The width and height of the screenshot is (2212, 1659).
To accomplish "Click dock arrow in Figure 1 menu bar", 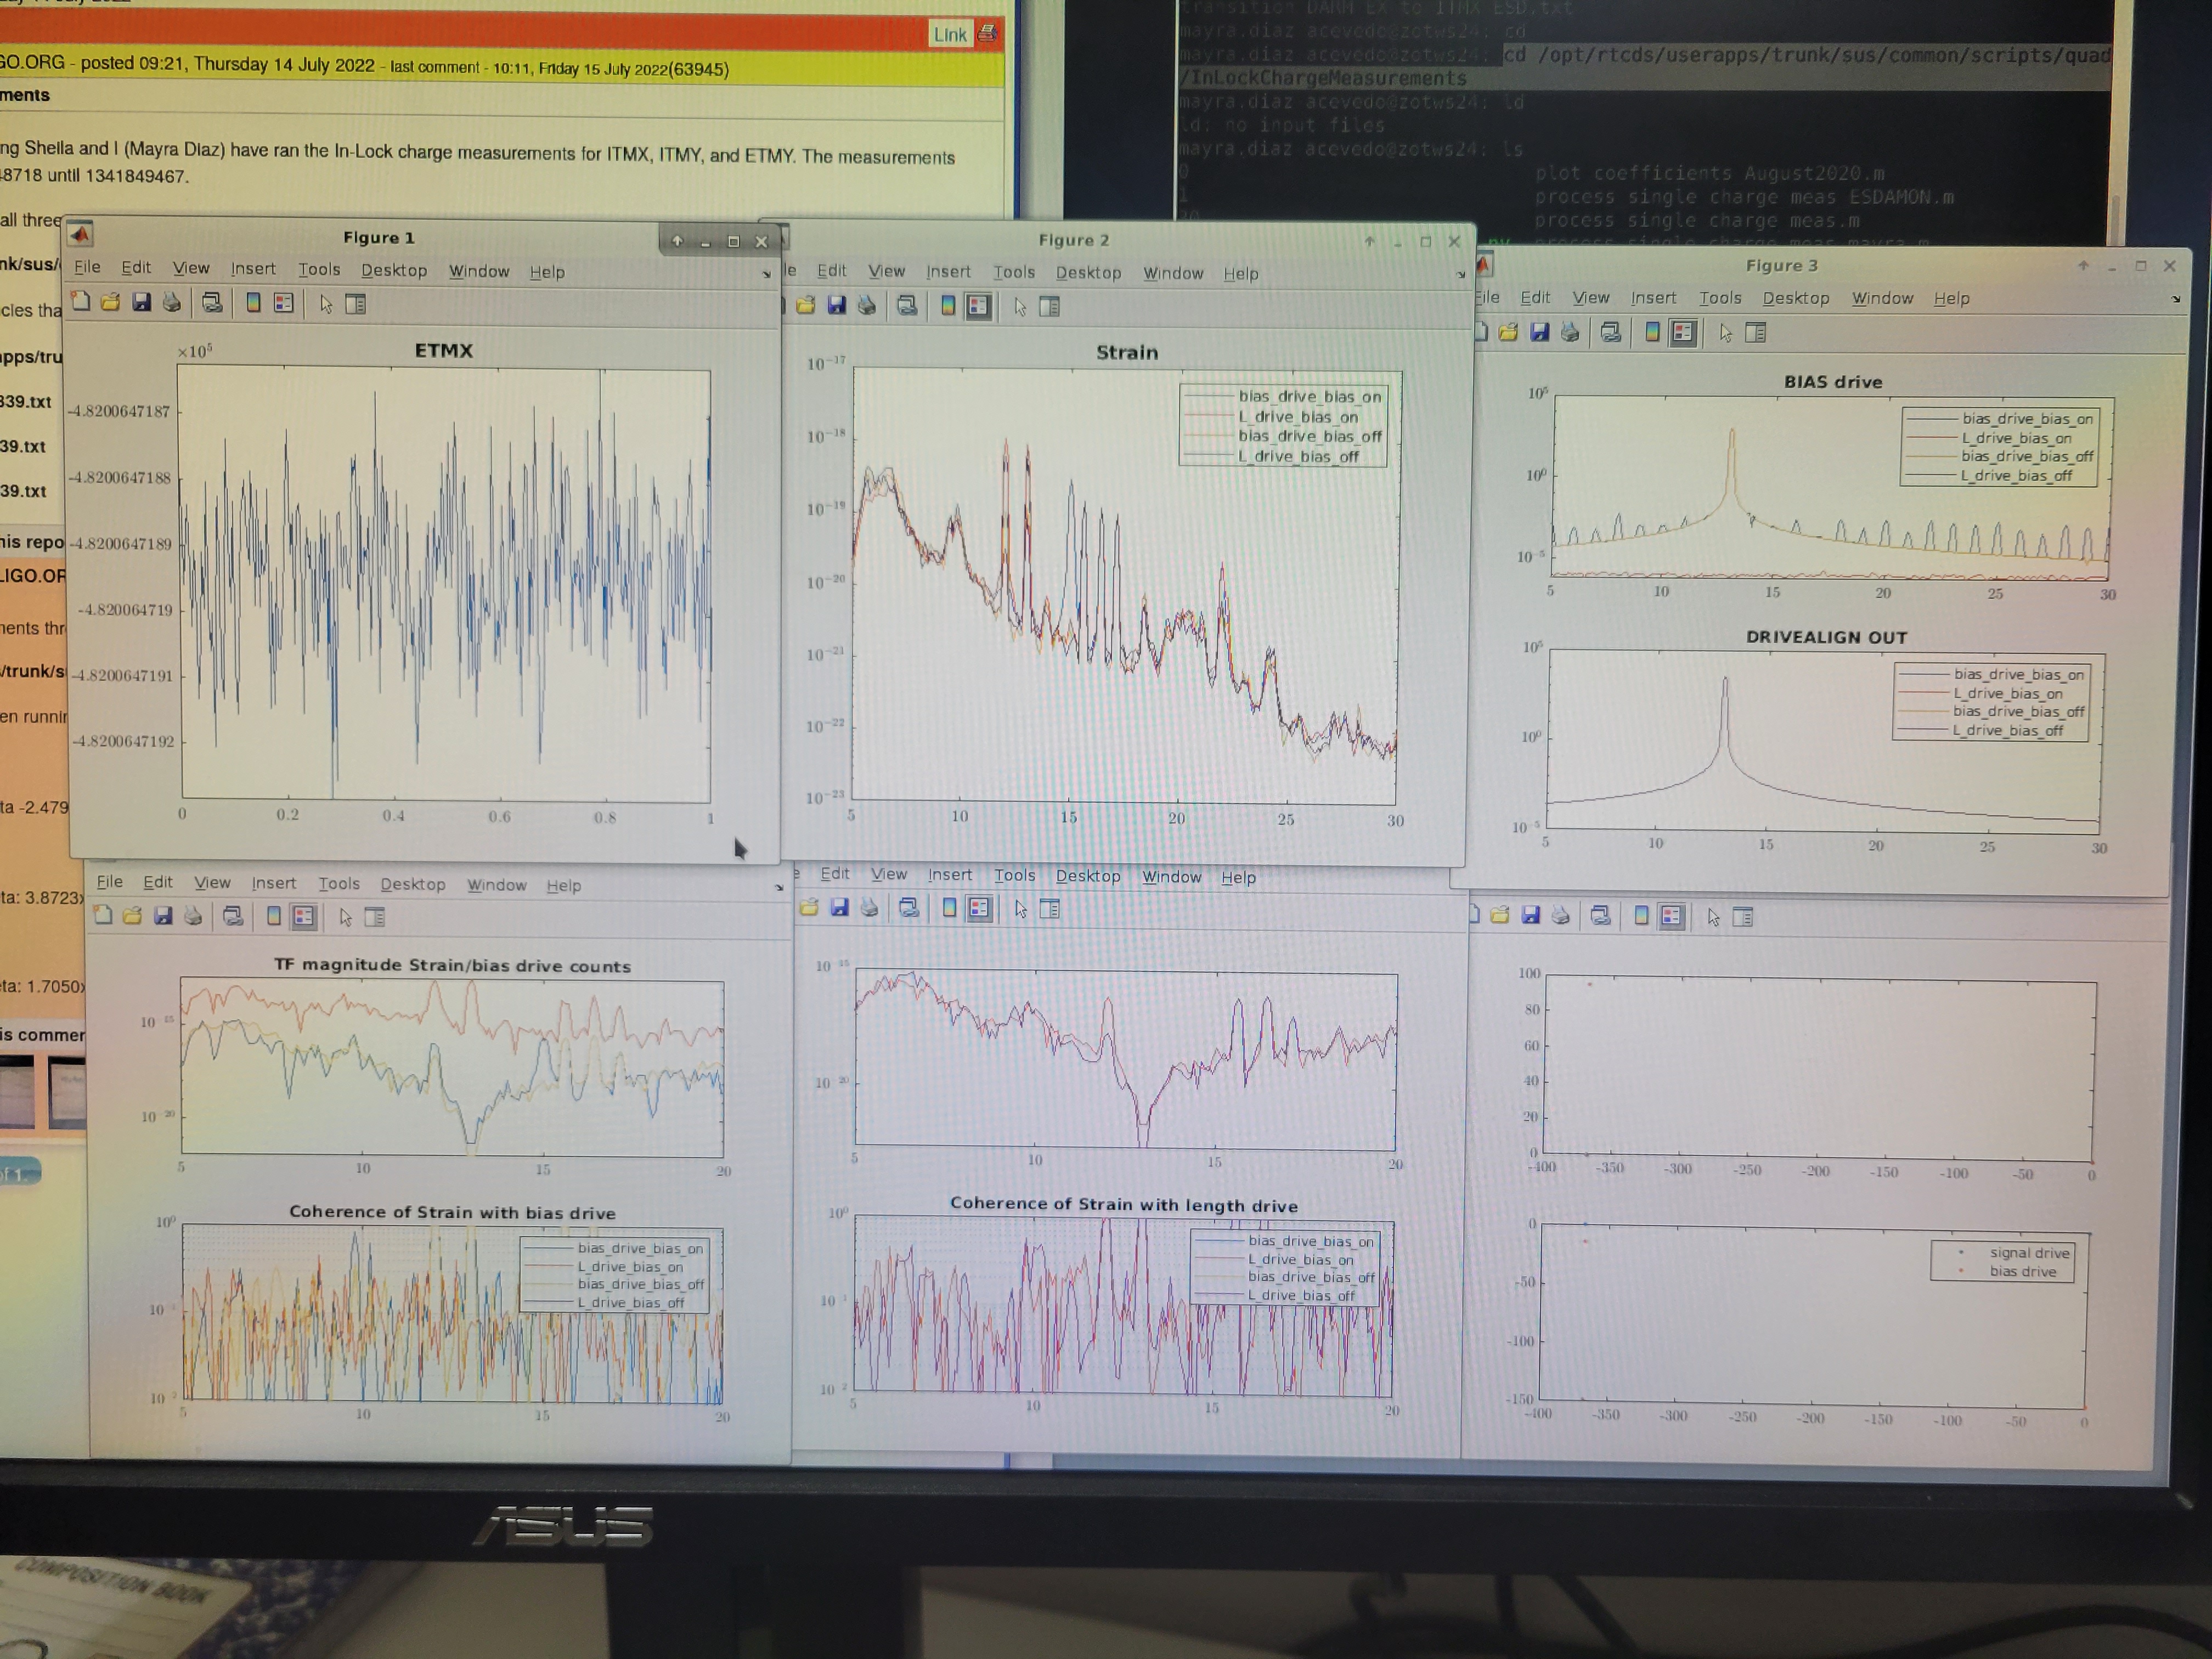I will (x=766, y=274).
